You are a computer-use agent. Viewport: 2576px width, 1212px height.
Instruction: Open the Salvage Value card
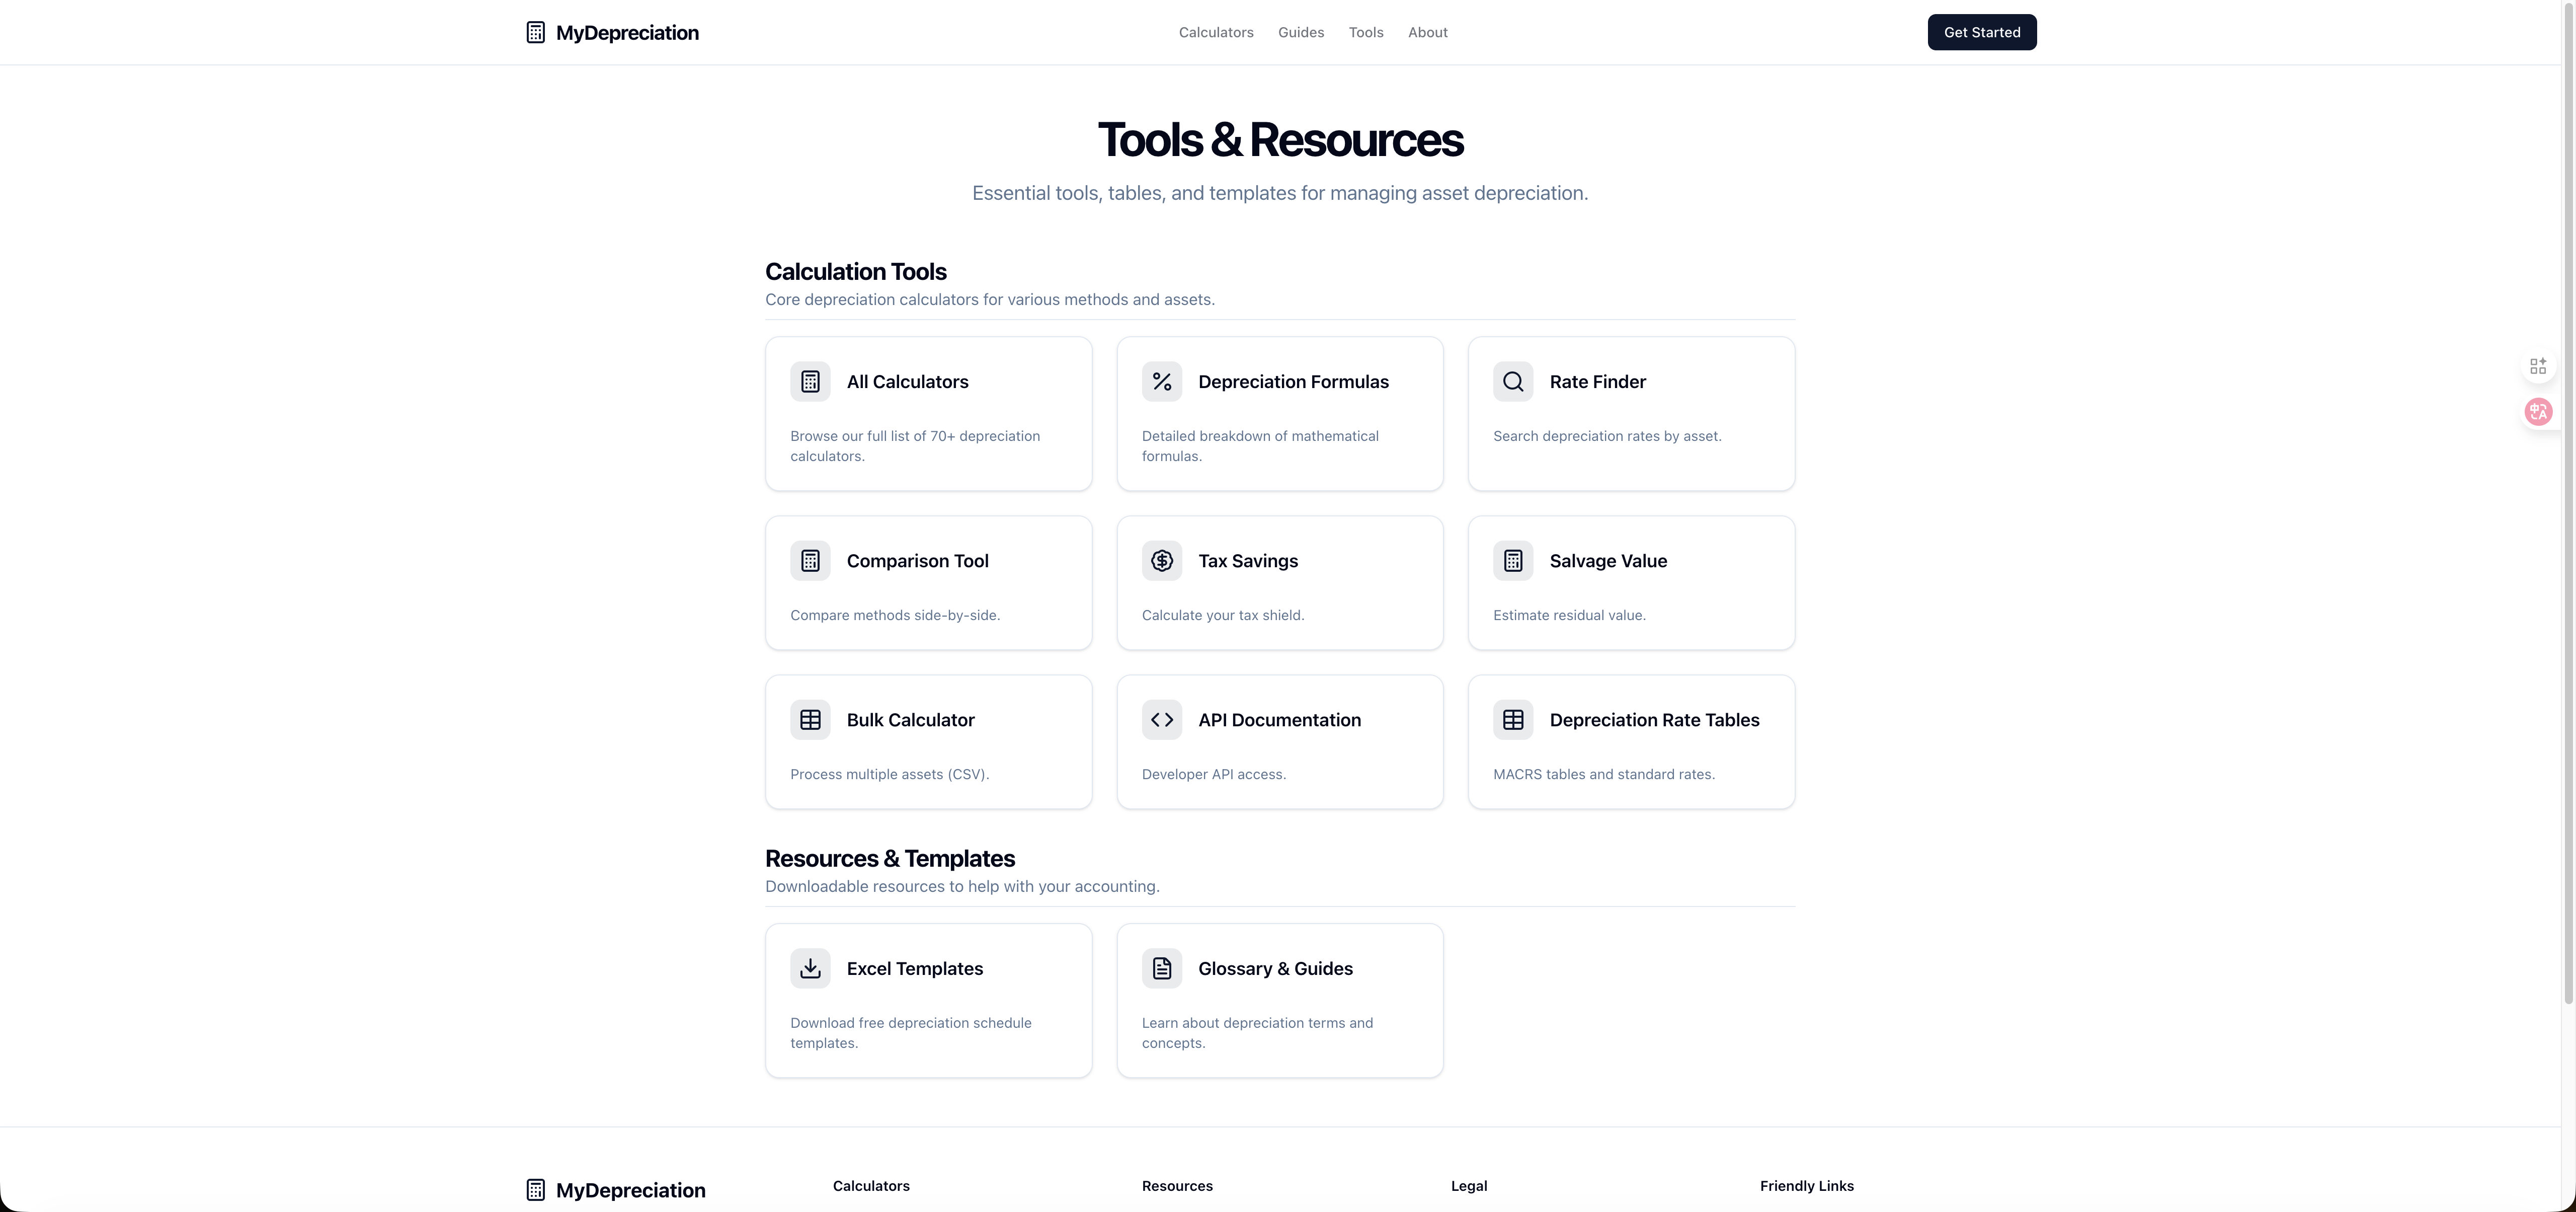1631,583
